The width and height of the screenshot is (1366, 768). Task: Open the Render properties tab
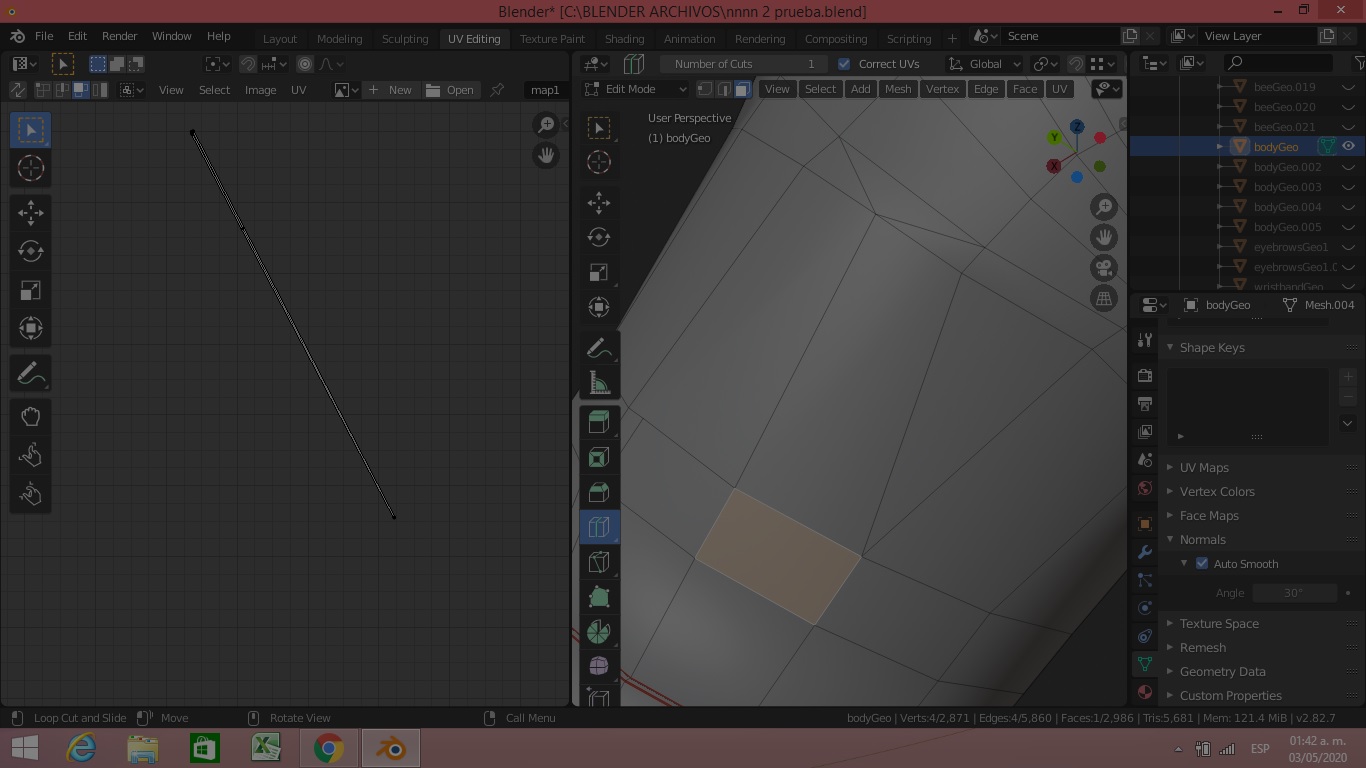tap(1145, 376)
